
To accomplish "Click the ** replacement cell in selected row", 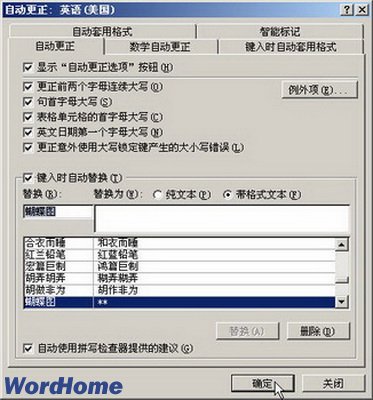I will pyautogui.click(x=215, y=302).
